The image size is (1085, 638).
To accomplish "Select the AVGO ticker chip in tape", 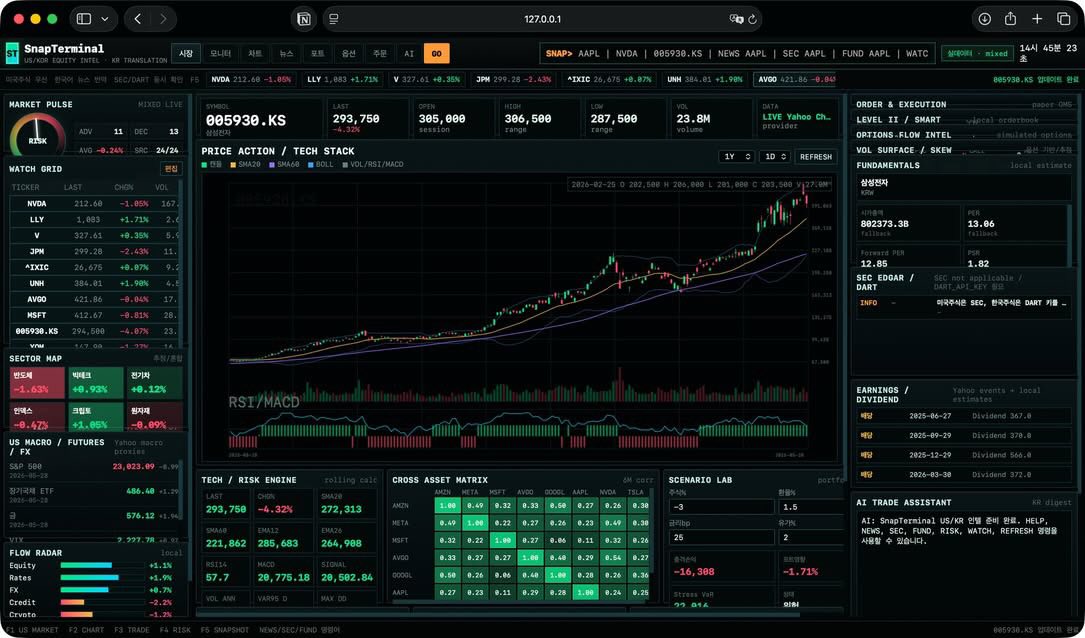I will [x=794, y=80].
